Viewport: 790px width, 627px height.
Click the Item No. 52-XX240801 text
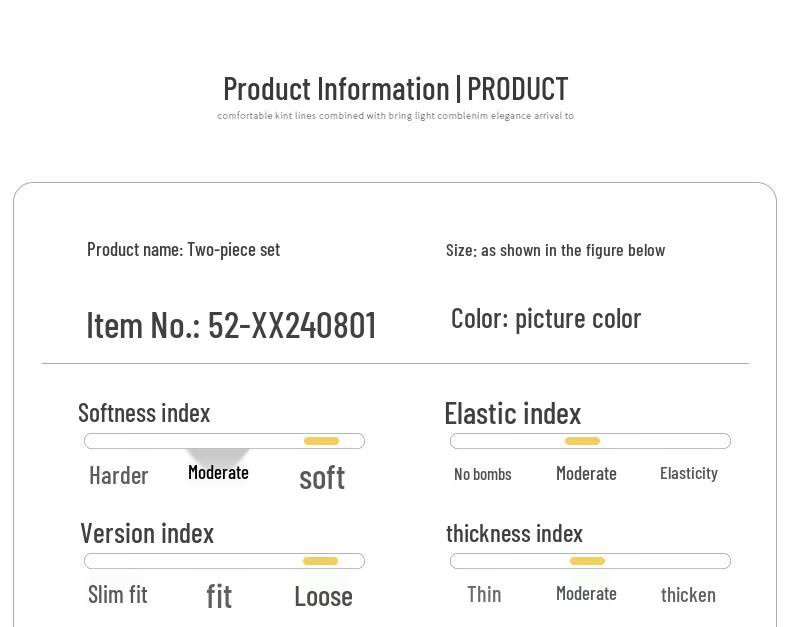[231, 325]
